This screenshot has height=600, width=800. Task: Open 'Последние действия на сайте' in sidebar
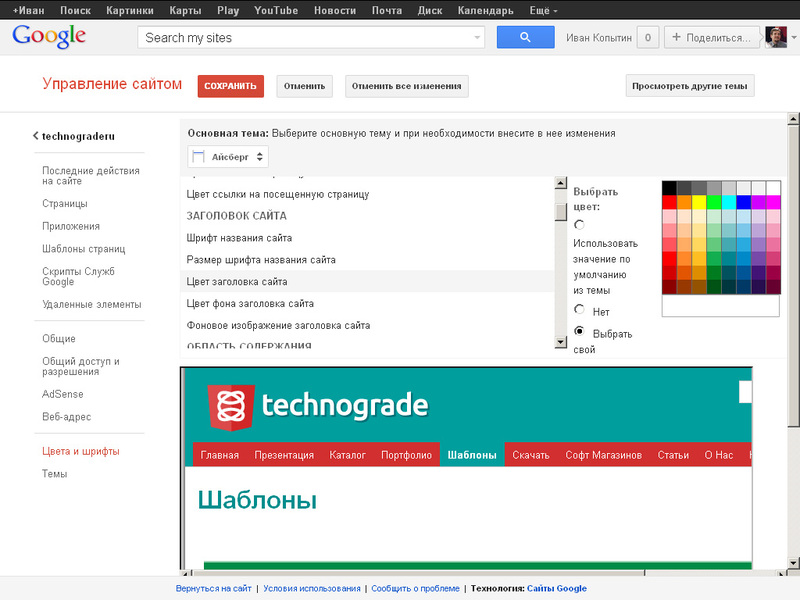(91, 176)
